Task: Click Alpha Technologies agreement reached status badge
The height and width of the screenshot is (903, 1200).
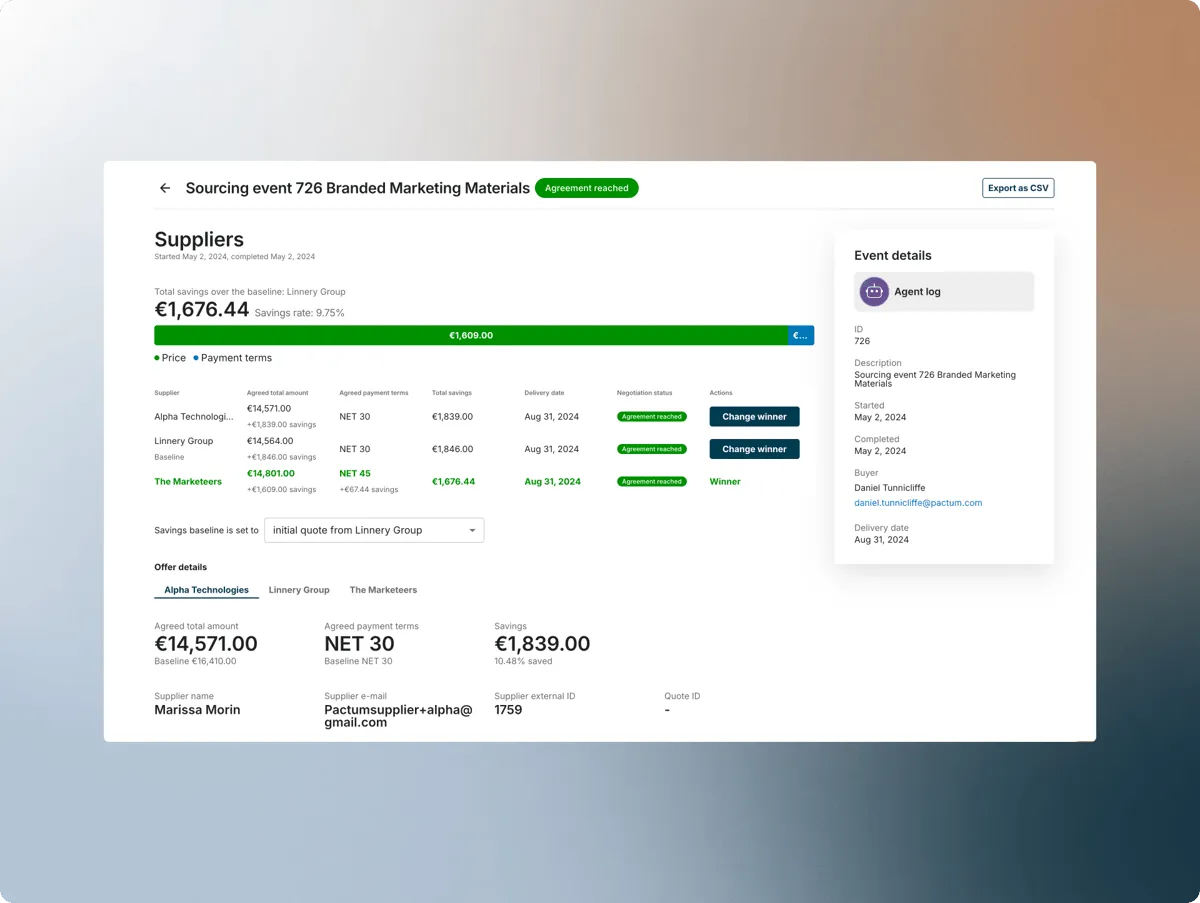Action: [x=652, y=417]
